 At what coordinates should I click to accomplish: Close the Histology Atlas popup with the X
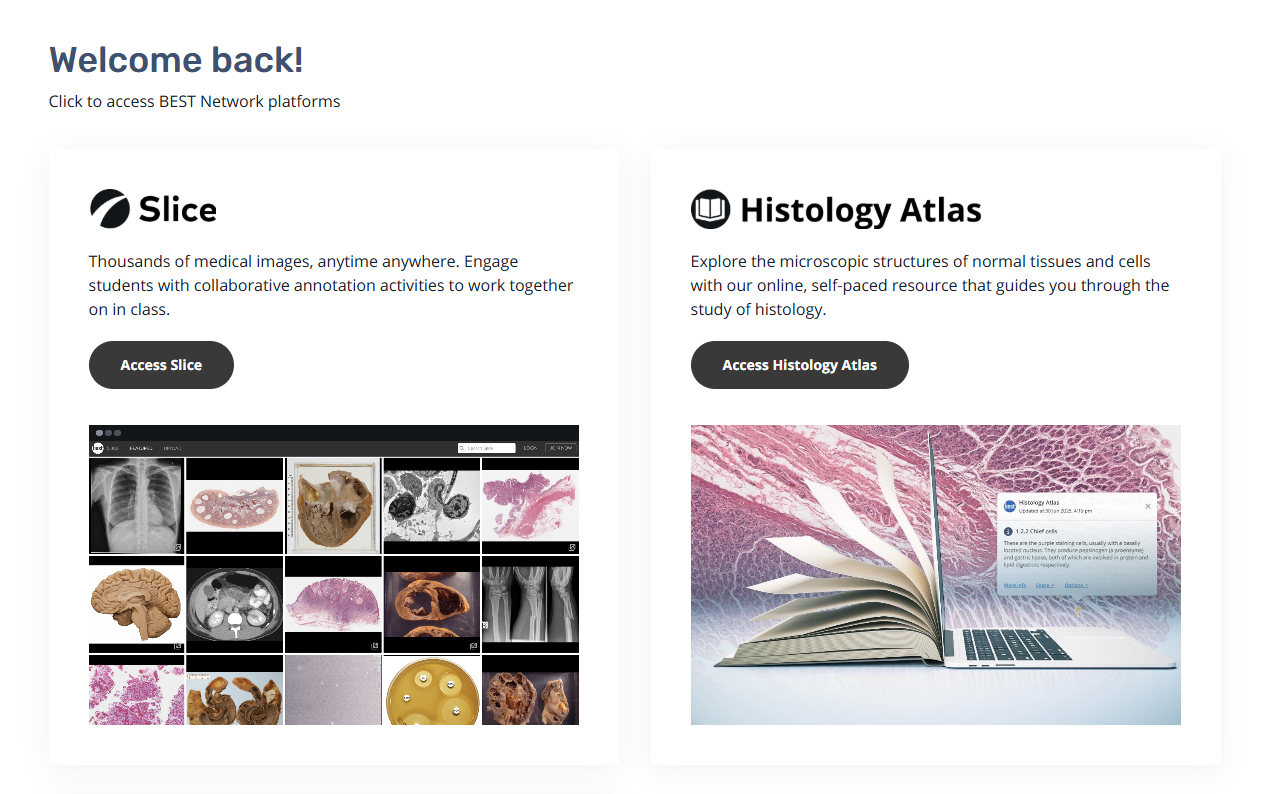(1148, 506)
